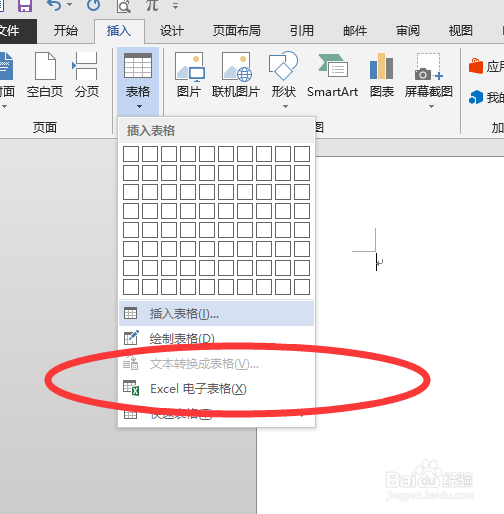Expand the 形状 shapes dropdown arrow
The image size is (504, 514).
[285, 107]
